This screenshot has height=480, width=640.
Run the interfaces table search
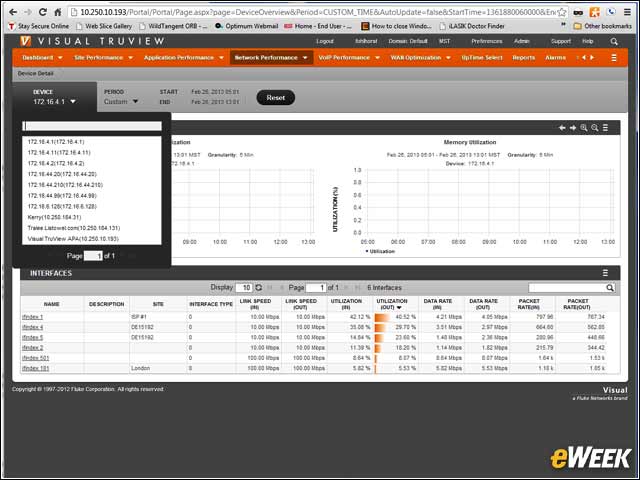click(610, 288)
